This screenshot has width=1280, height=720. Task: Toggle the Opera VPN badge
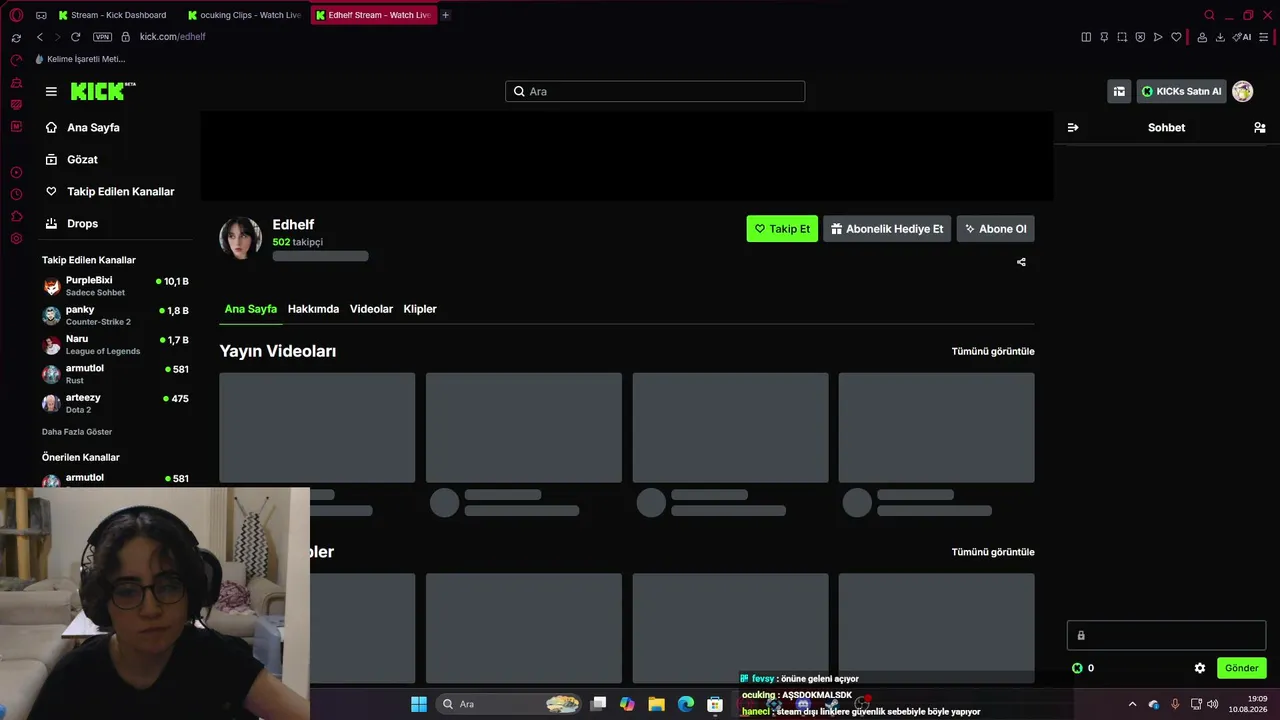102,37
